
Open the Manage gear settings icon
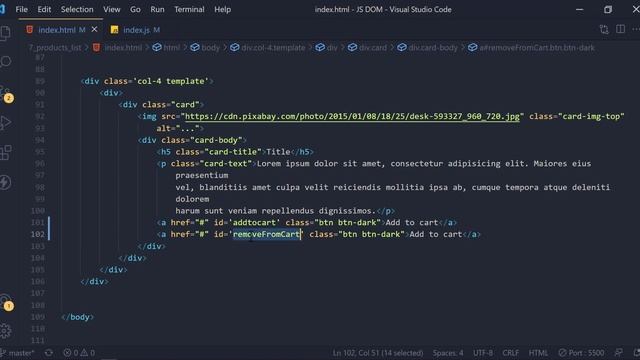point(5,331)
